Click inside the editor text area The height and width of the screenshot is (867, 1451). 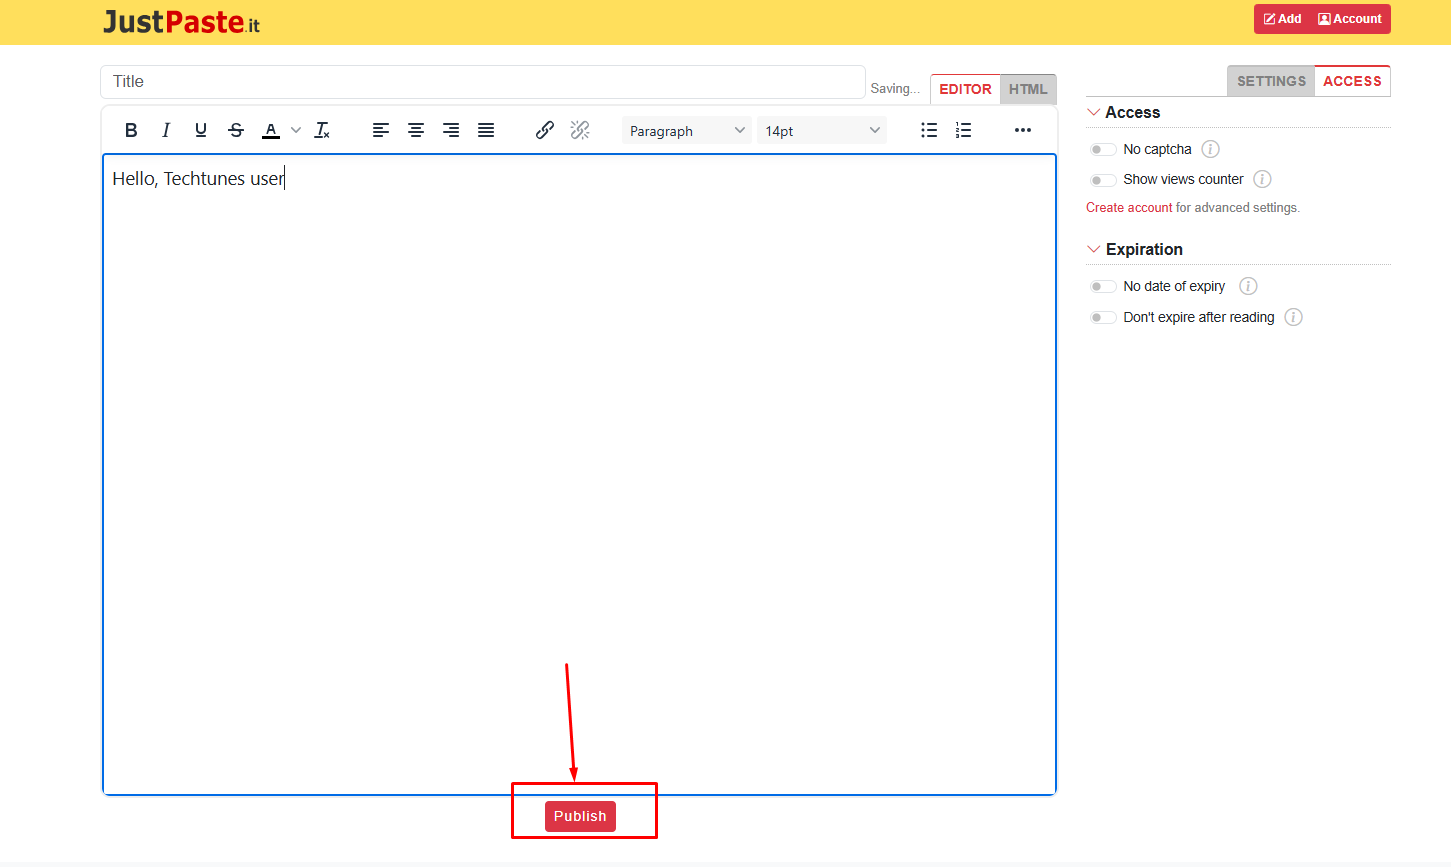click(579, 474)
